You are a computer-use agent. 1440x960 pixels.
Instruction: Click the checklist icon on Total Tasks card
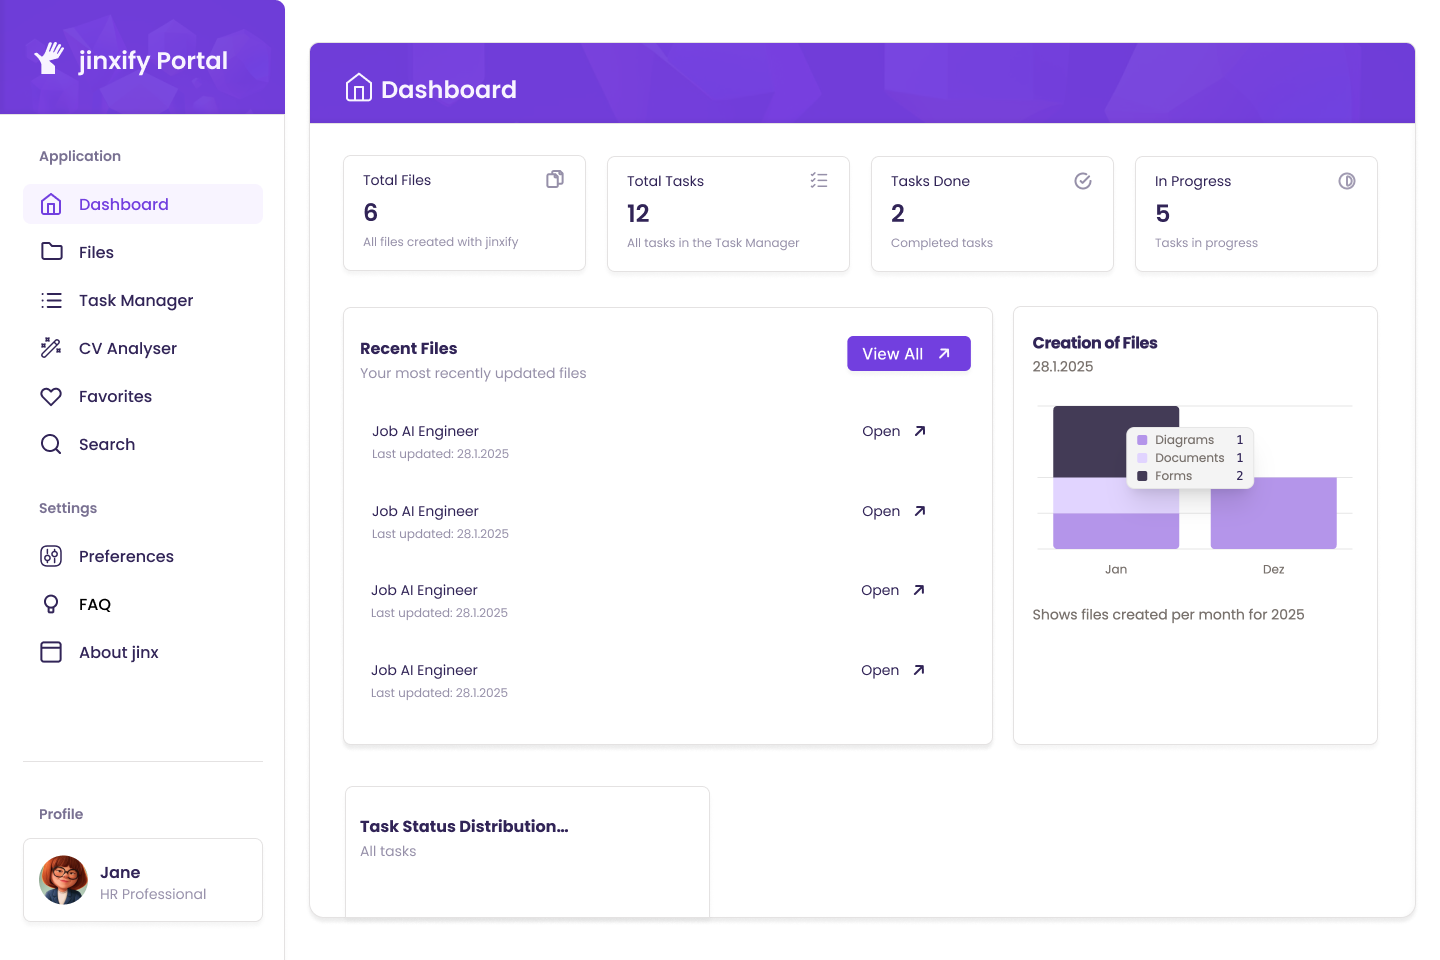[x=819, y=180]
